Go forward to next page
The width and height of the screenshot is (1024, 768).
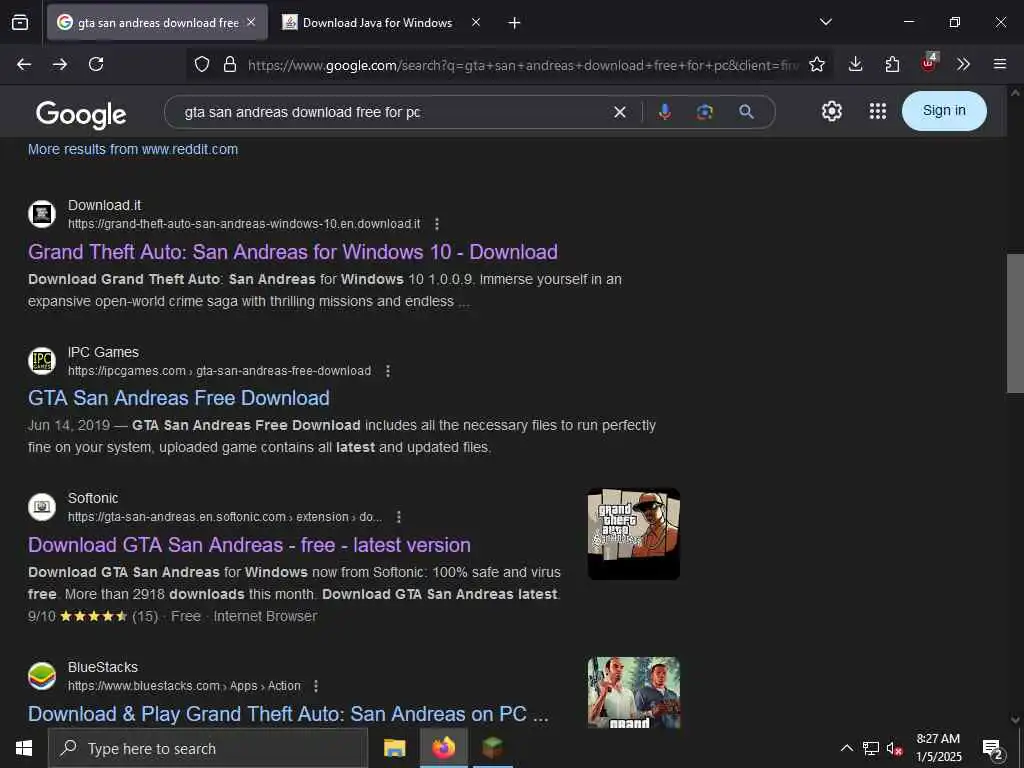[x=60, y=64]
